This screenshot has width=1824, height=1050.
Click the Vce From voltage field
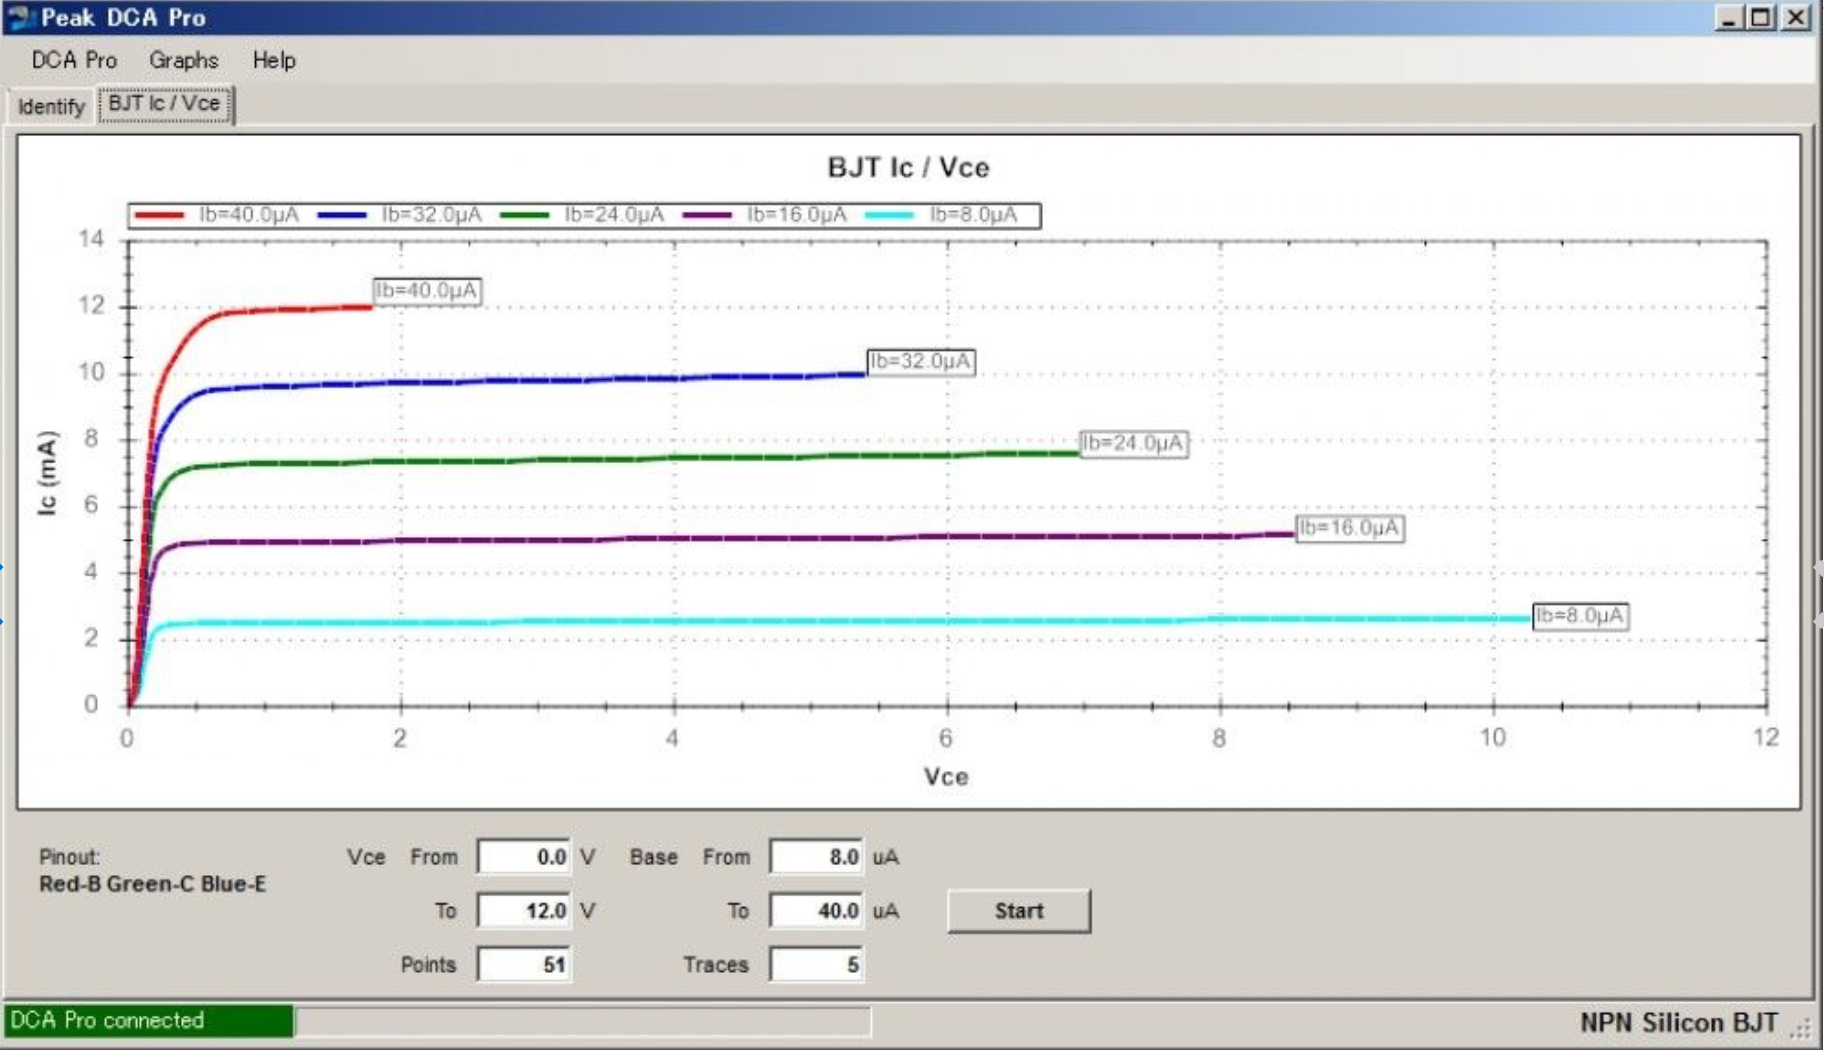(524, 857)
